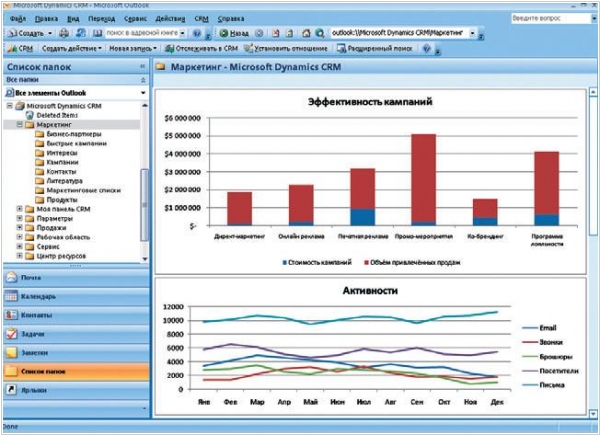Click the Send/Receive sync icon
Screen dimensions: 600x435
(x=80, y=33)
